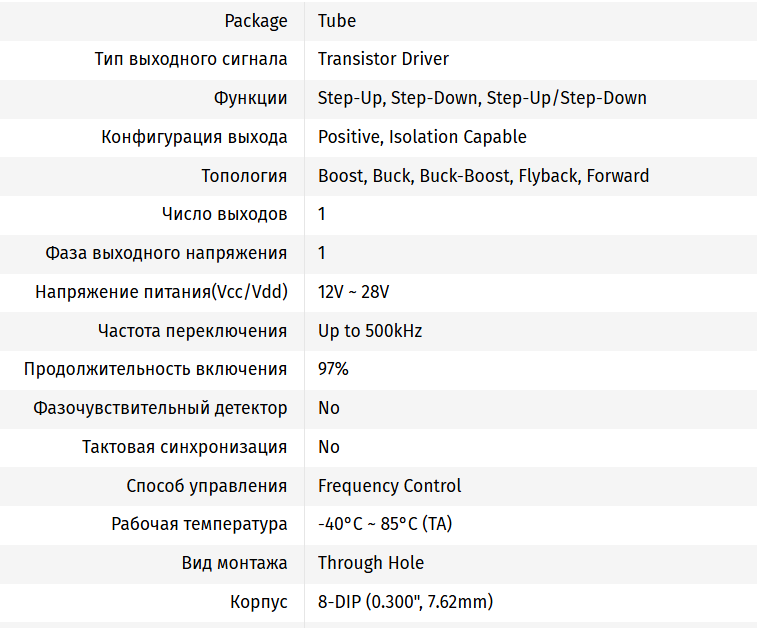Click the 'Фазочувствительный детектор' label
Viewport: 757px width, 628px height.
pos(160,408)
